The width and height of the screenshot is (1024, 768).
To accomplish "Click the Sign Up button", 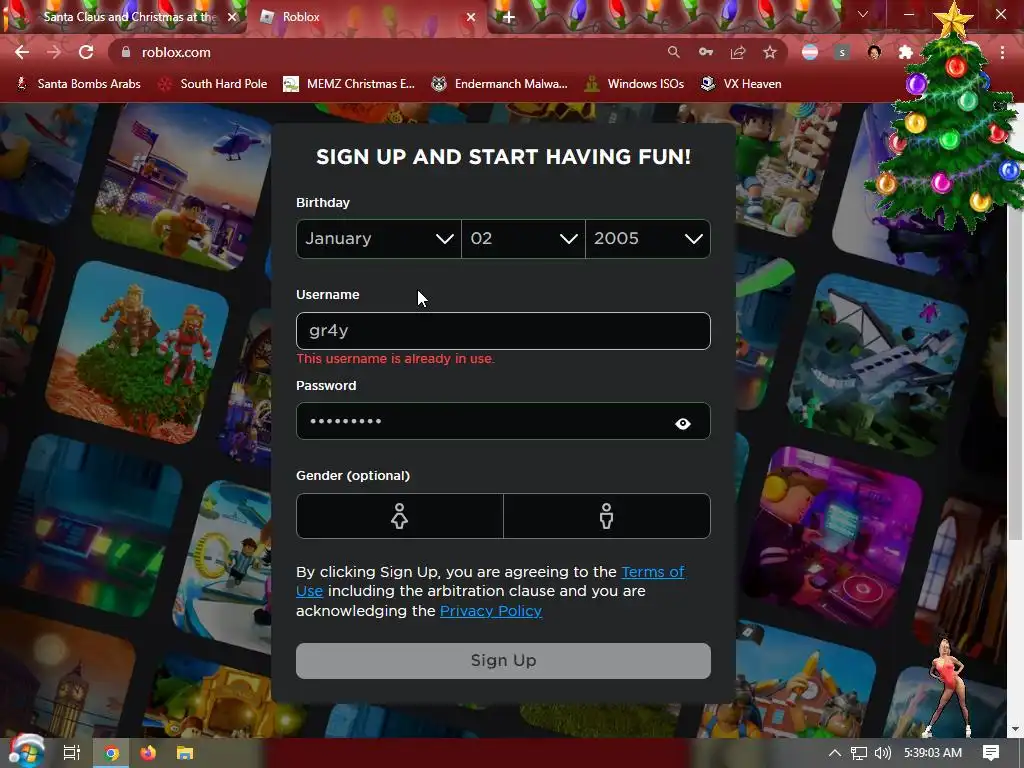I will [504, 661].
